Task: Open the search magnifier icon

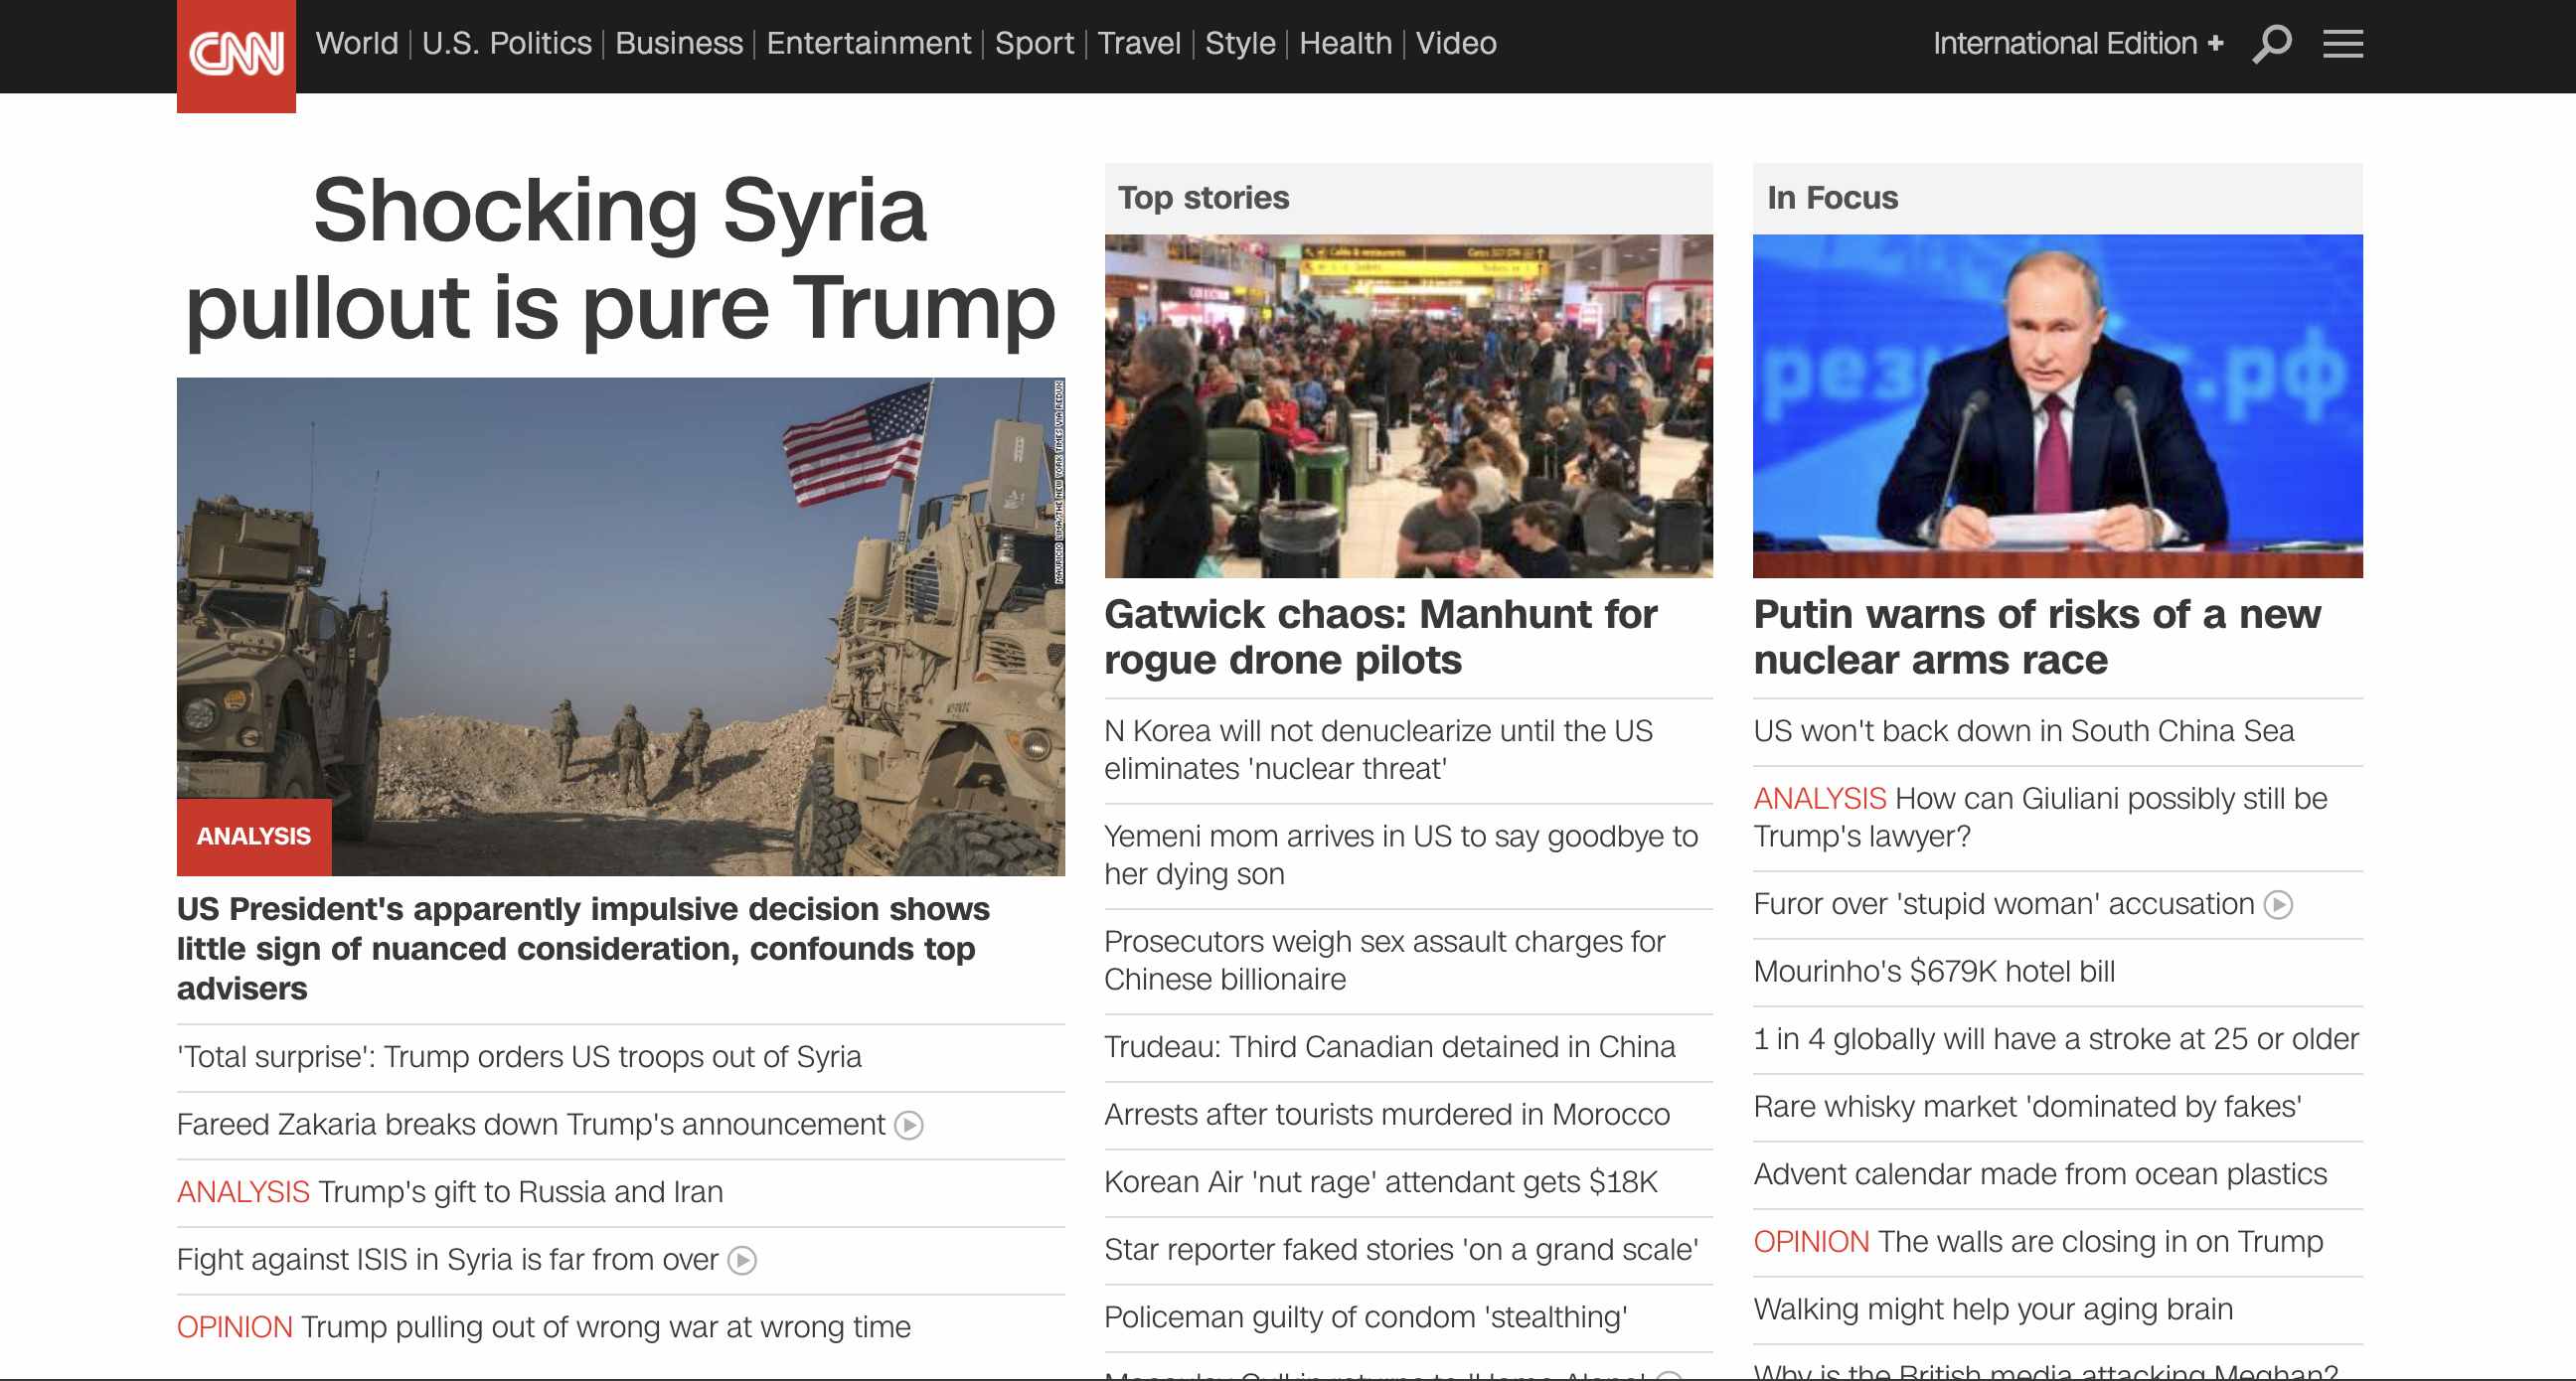Action: coord(2271,44)
